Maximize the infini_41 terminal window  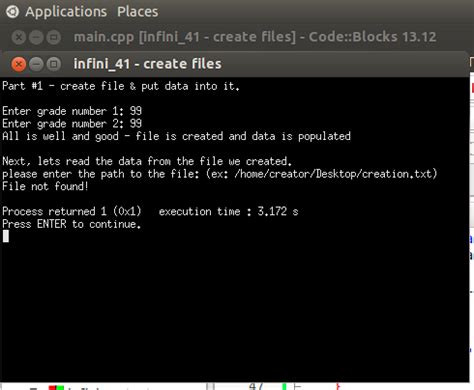[54, 64]
